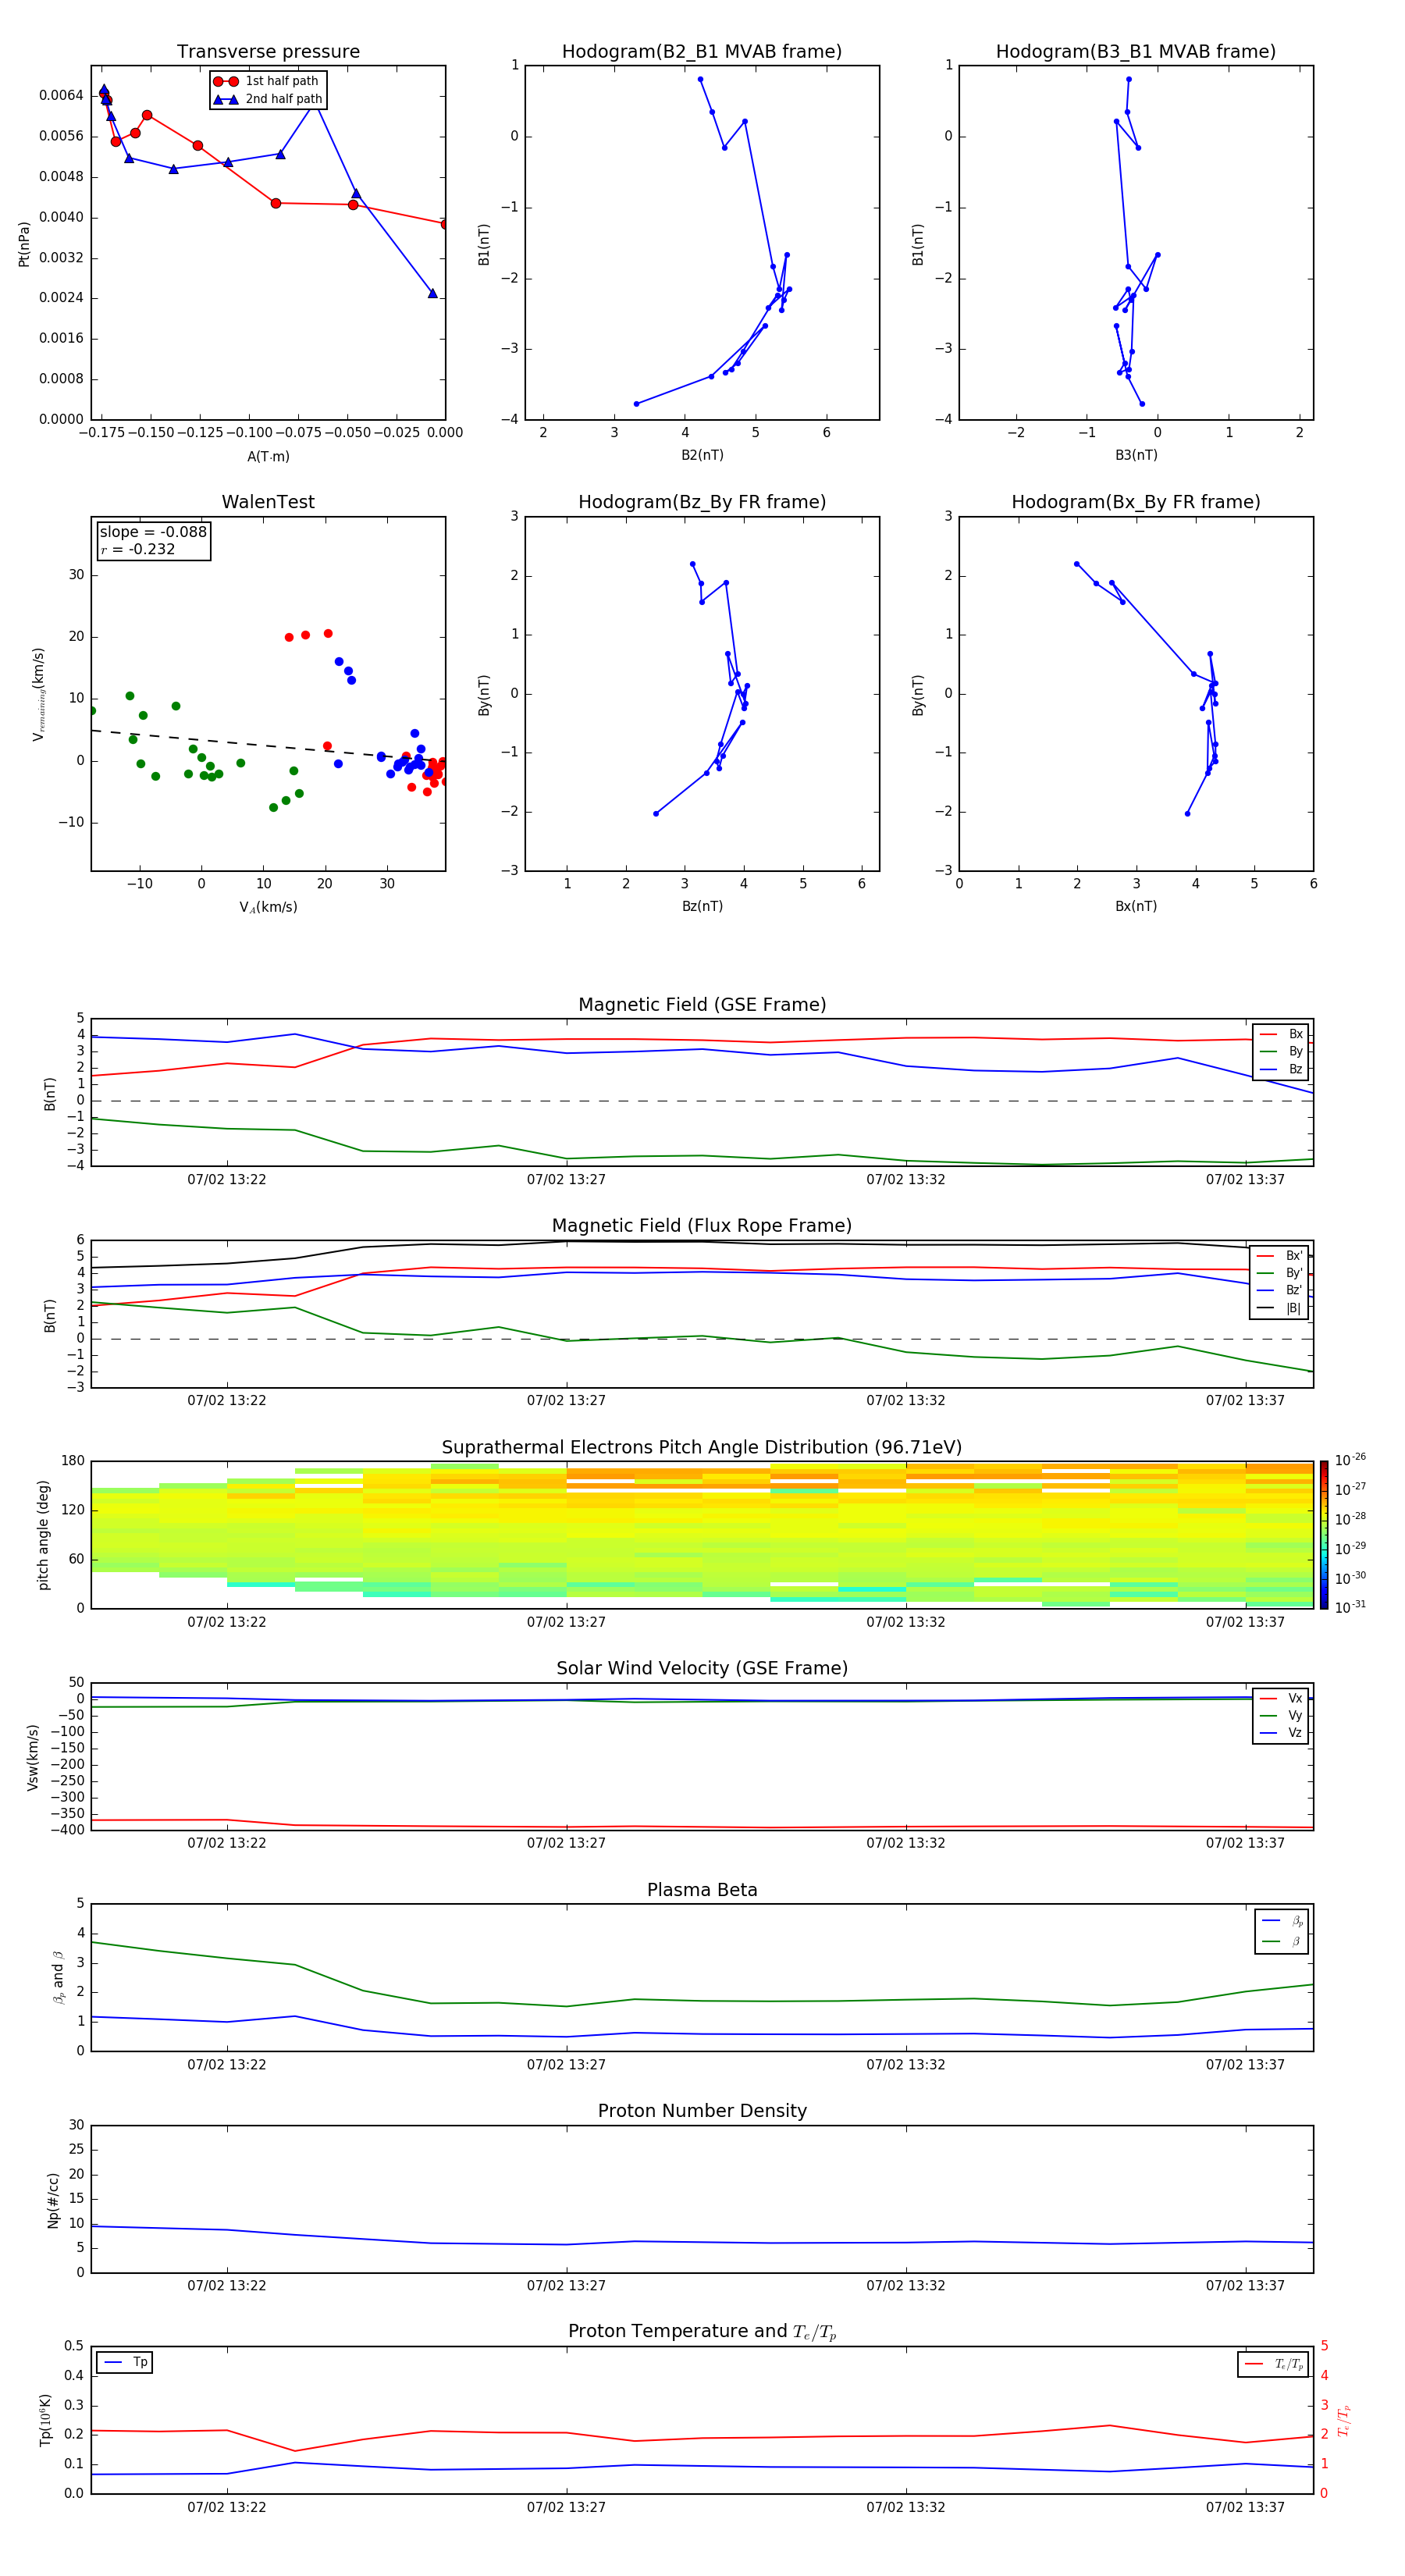Click the 'r = -0.232' annotation
This screenshot has height=2576, width=1405.
coord(137,549)
